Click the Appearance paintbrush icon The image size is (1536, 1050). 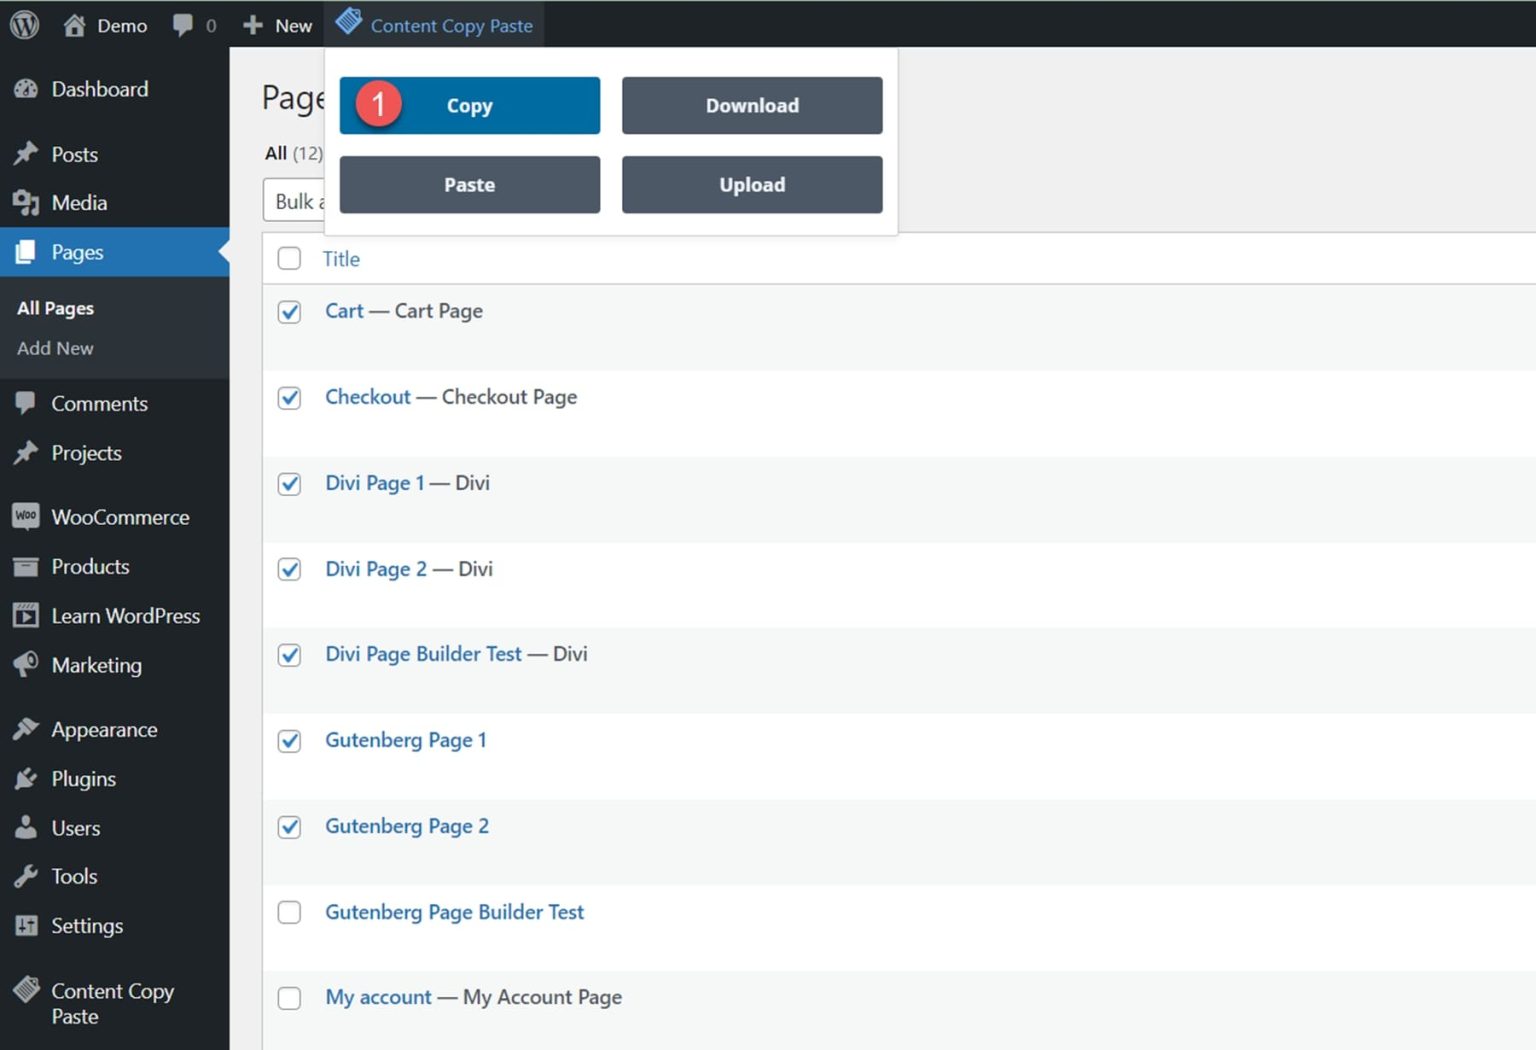(27, 729)
